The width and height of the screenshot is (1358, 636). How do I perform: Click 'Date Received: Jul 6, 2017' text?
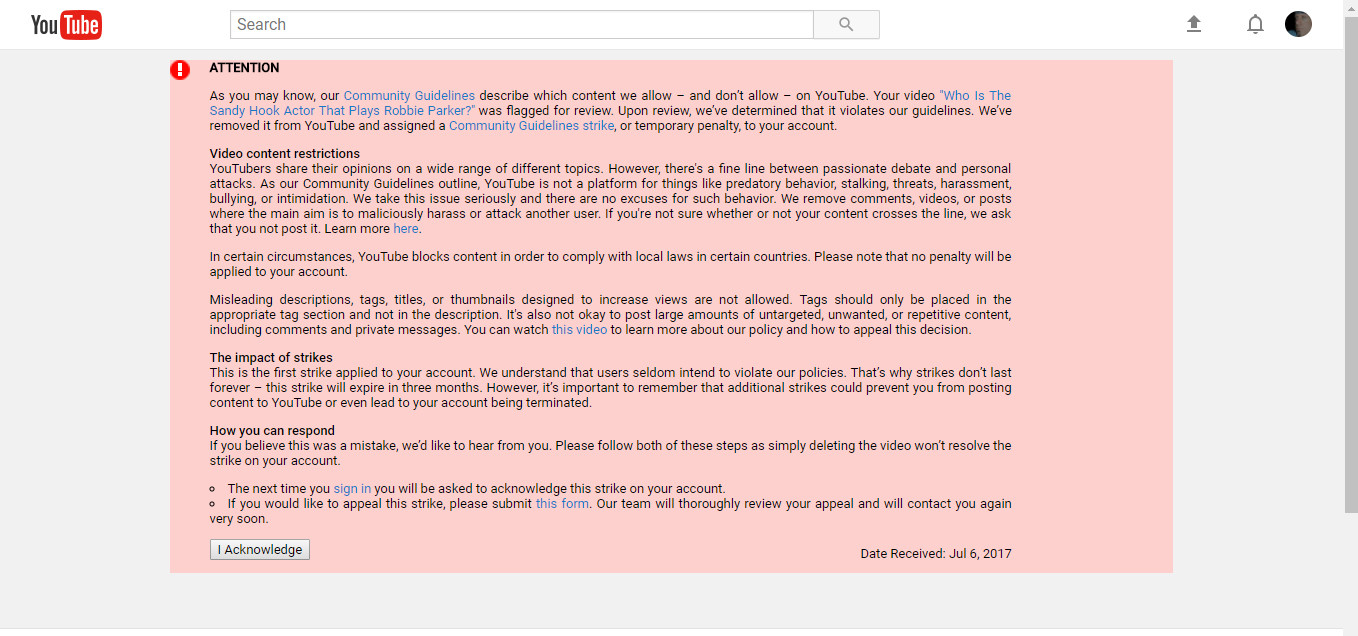point(936,554)
